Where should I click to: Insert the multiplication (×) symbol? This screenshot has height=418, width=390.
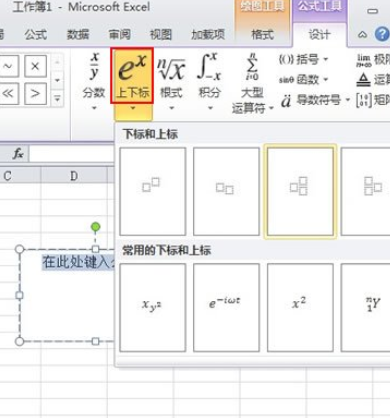(x=35, y=66)
